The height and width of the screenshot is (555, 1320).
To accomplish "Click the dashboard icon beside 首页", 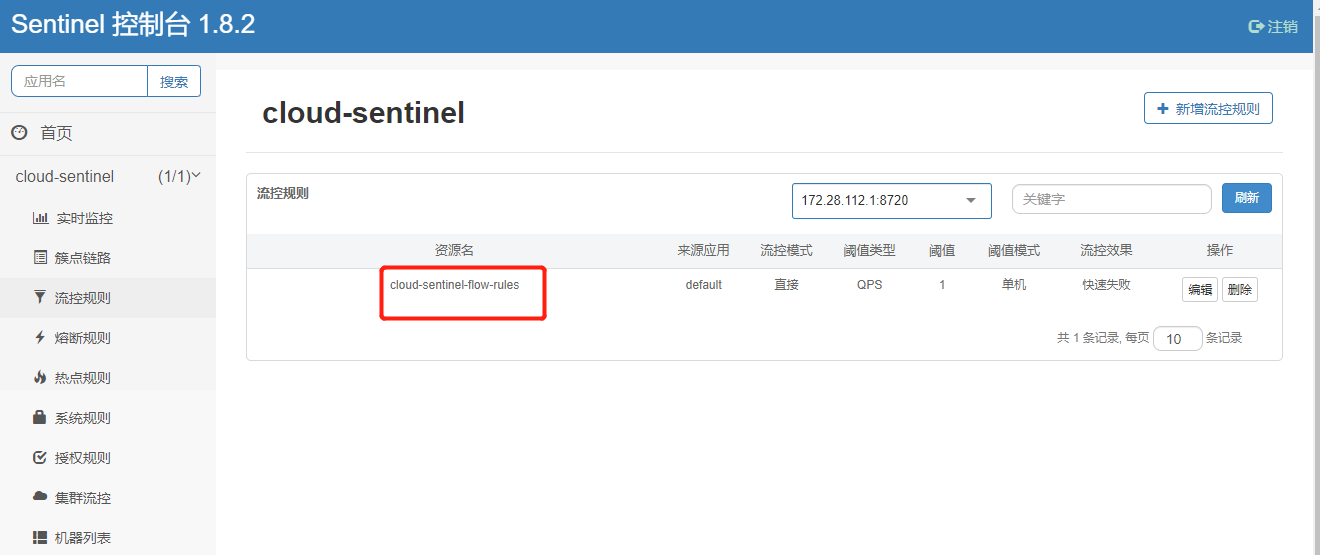I will 19,133.
